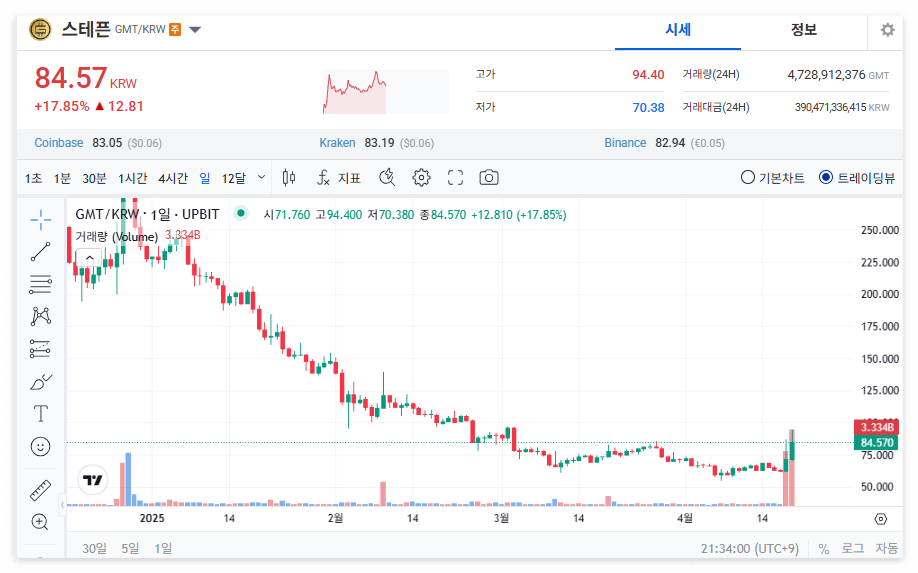The image size is (918, 573).
Task: Click the green market status dot
Action: [240, 213]
